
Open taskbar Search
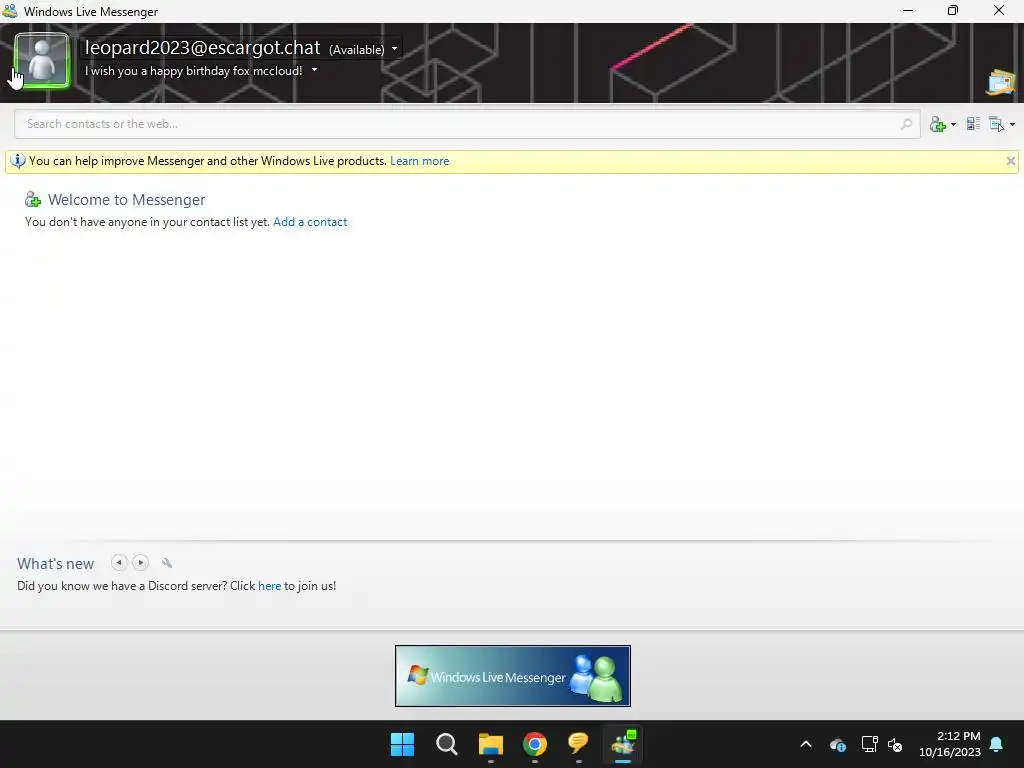pyautogui.click(x=447, y=744)
